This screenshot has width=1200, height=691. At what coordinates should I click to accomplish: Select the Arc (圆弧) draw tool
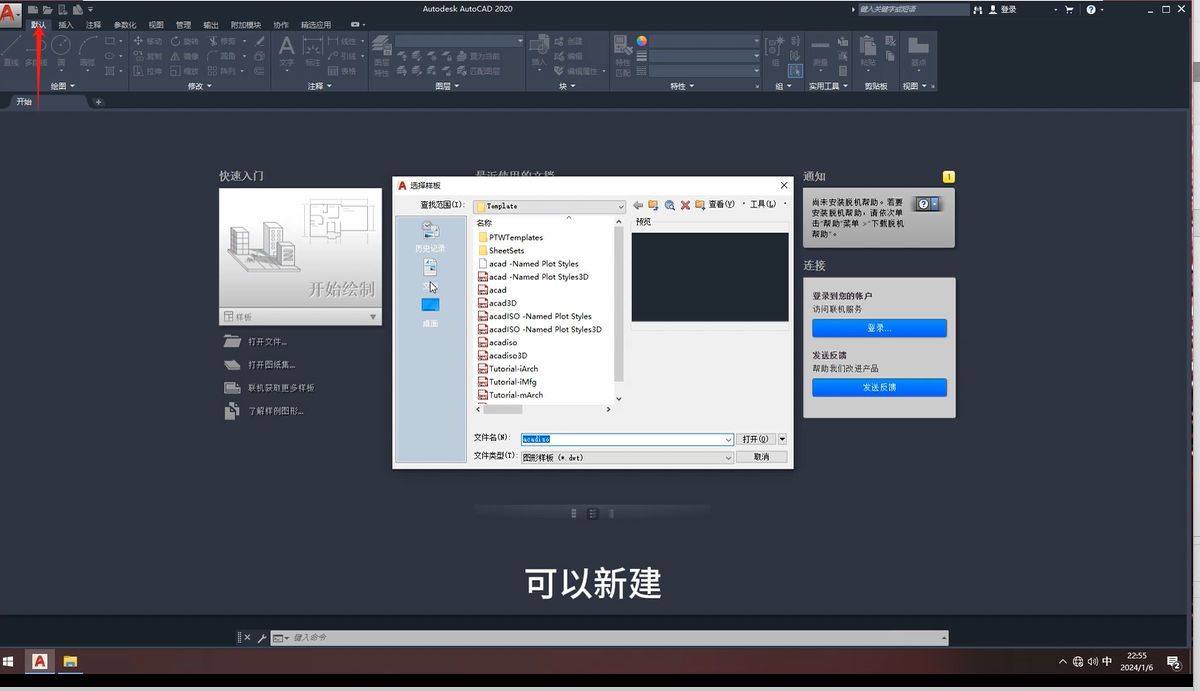pyautogui.click(x=88, y=50)
